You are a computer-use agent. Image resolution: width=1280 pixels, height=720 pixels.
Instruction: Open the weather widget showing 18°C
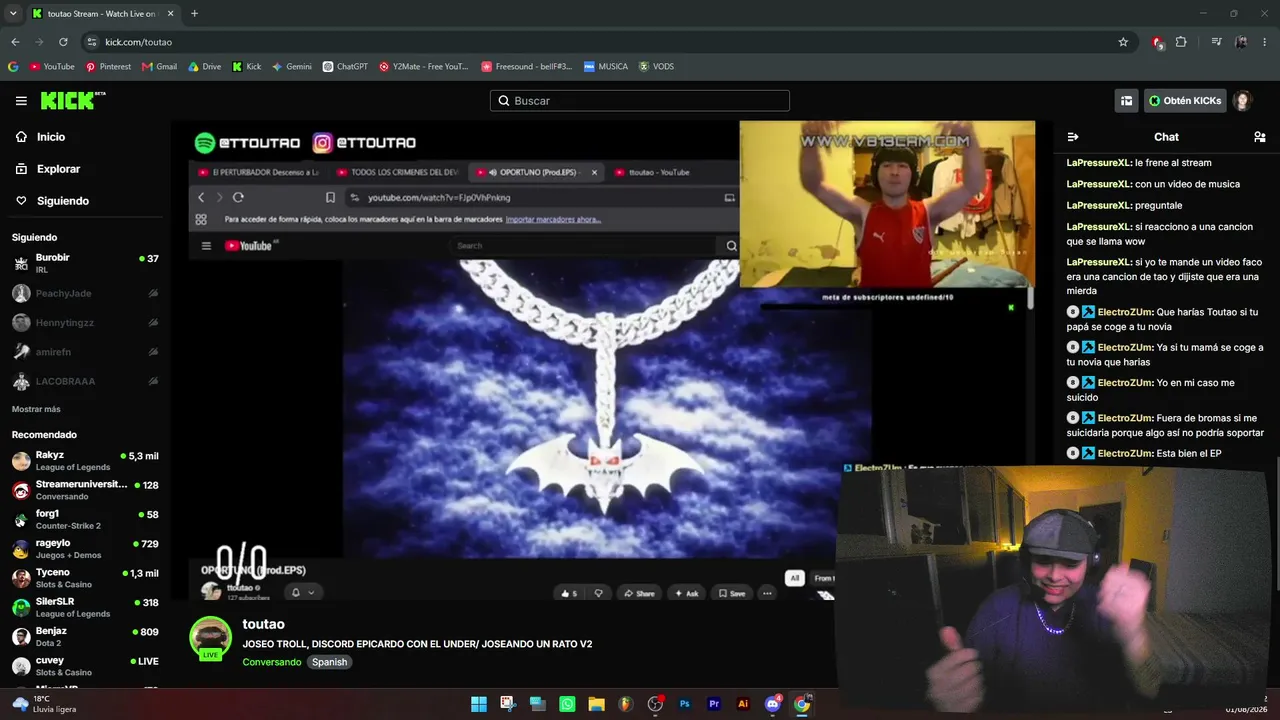pyautogui.click(x=45, y=704)
